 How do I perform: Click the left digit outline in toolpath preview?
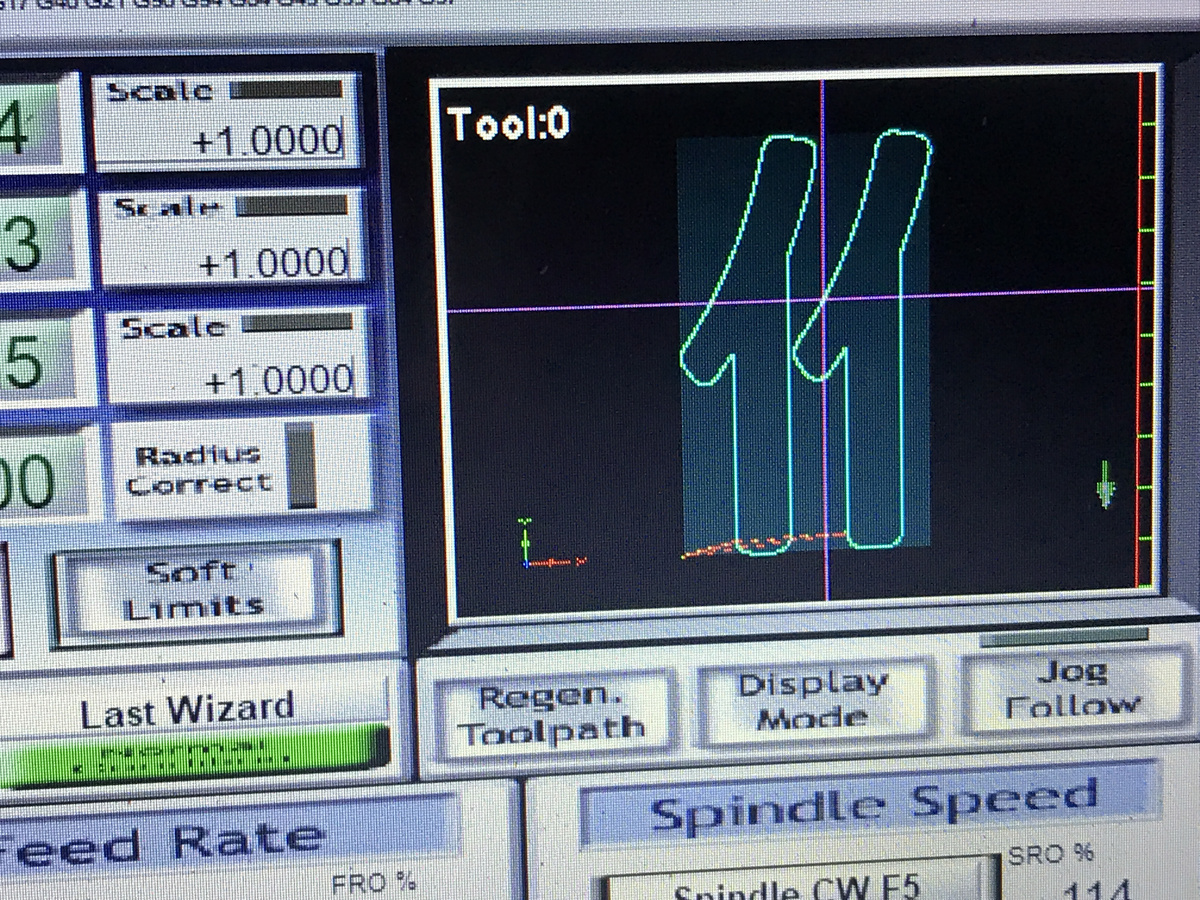point(750,340)
